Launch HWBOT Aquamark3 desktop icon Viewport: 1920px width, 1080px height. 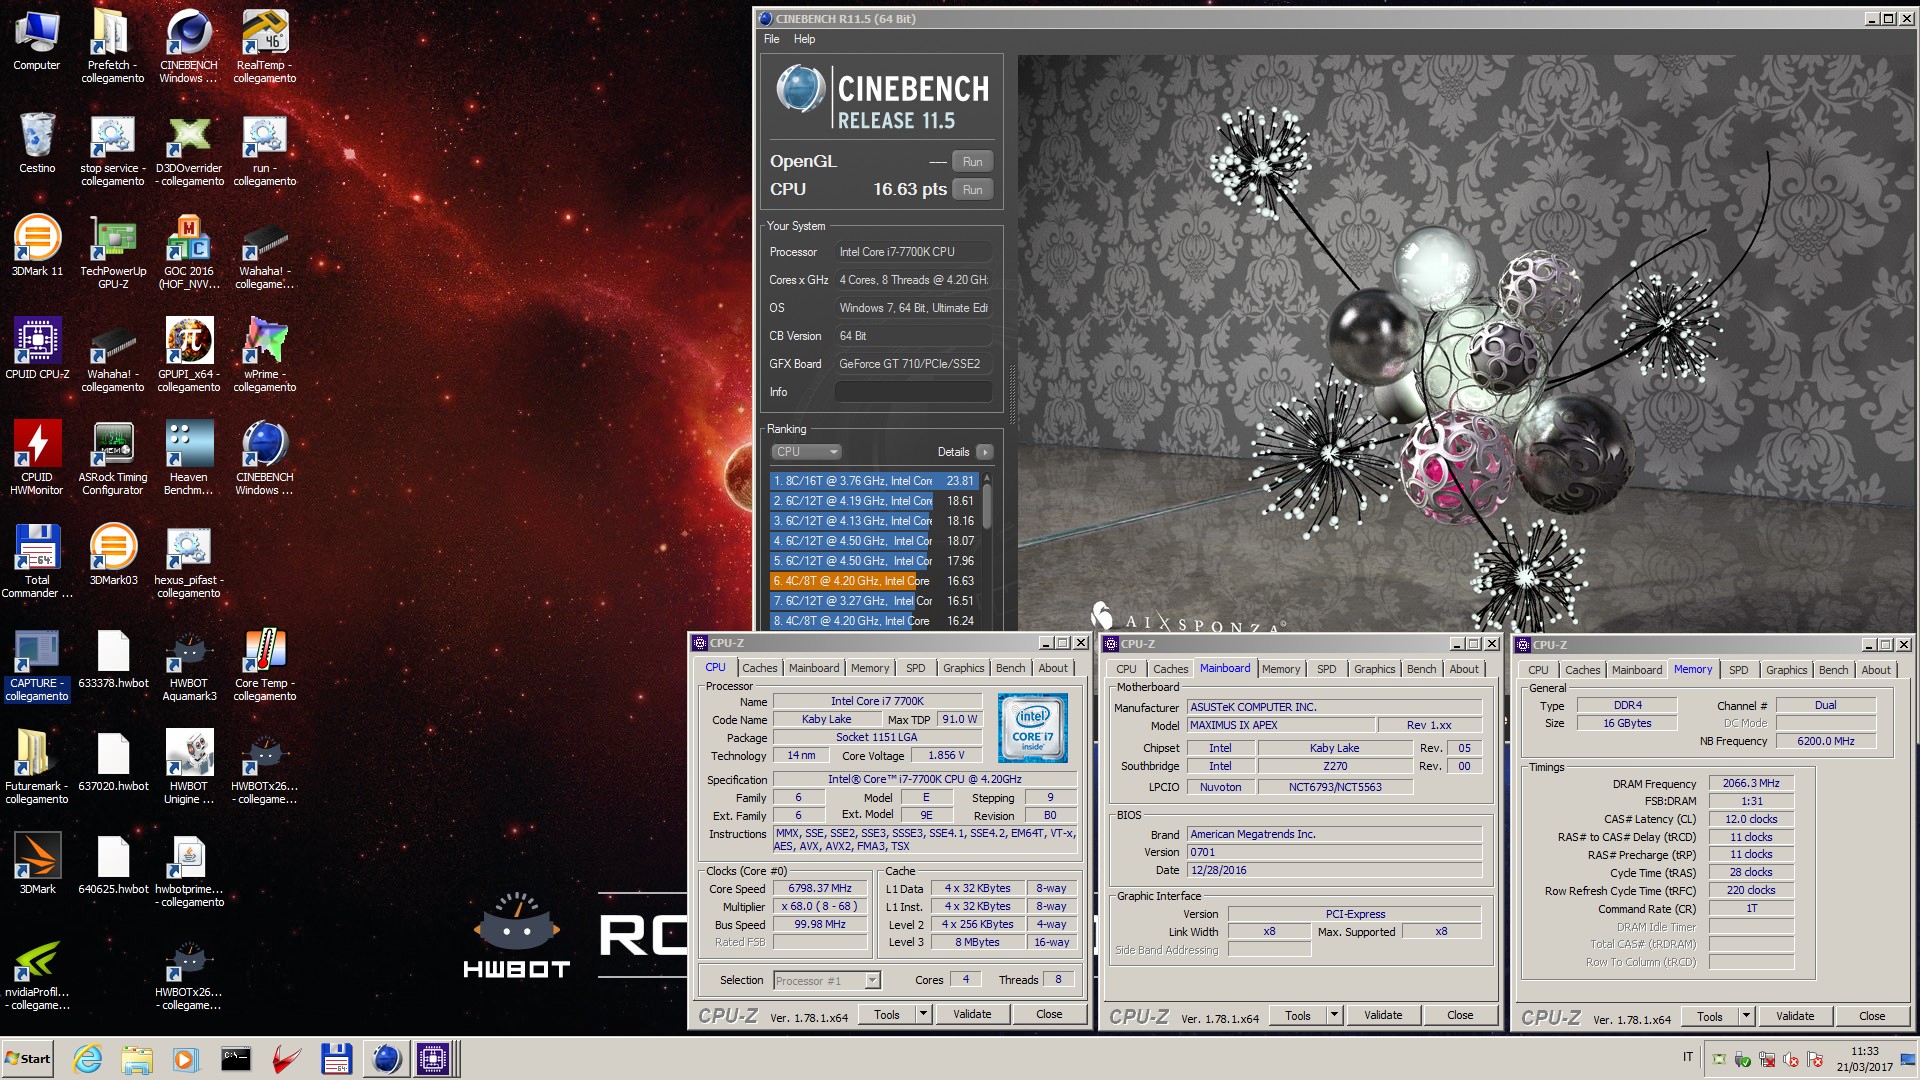(189, 665)
